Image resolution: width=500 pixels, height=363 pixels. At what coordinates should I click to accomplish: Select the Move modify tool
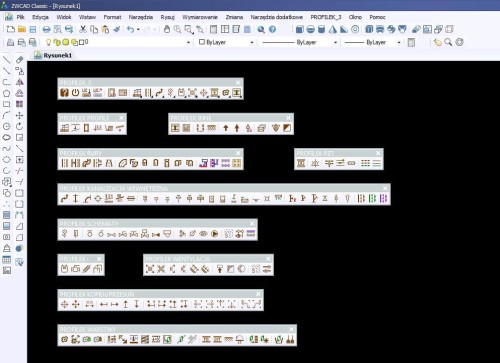(19, 115)
